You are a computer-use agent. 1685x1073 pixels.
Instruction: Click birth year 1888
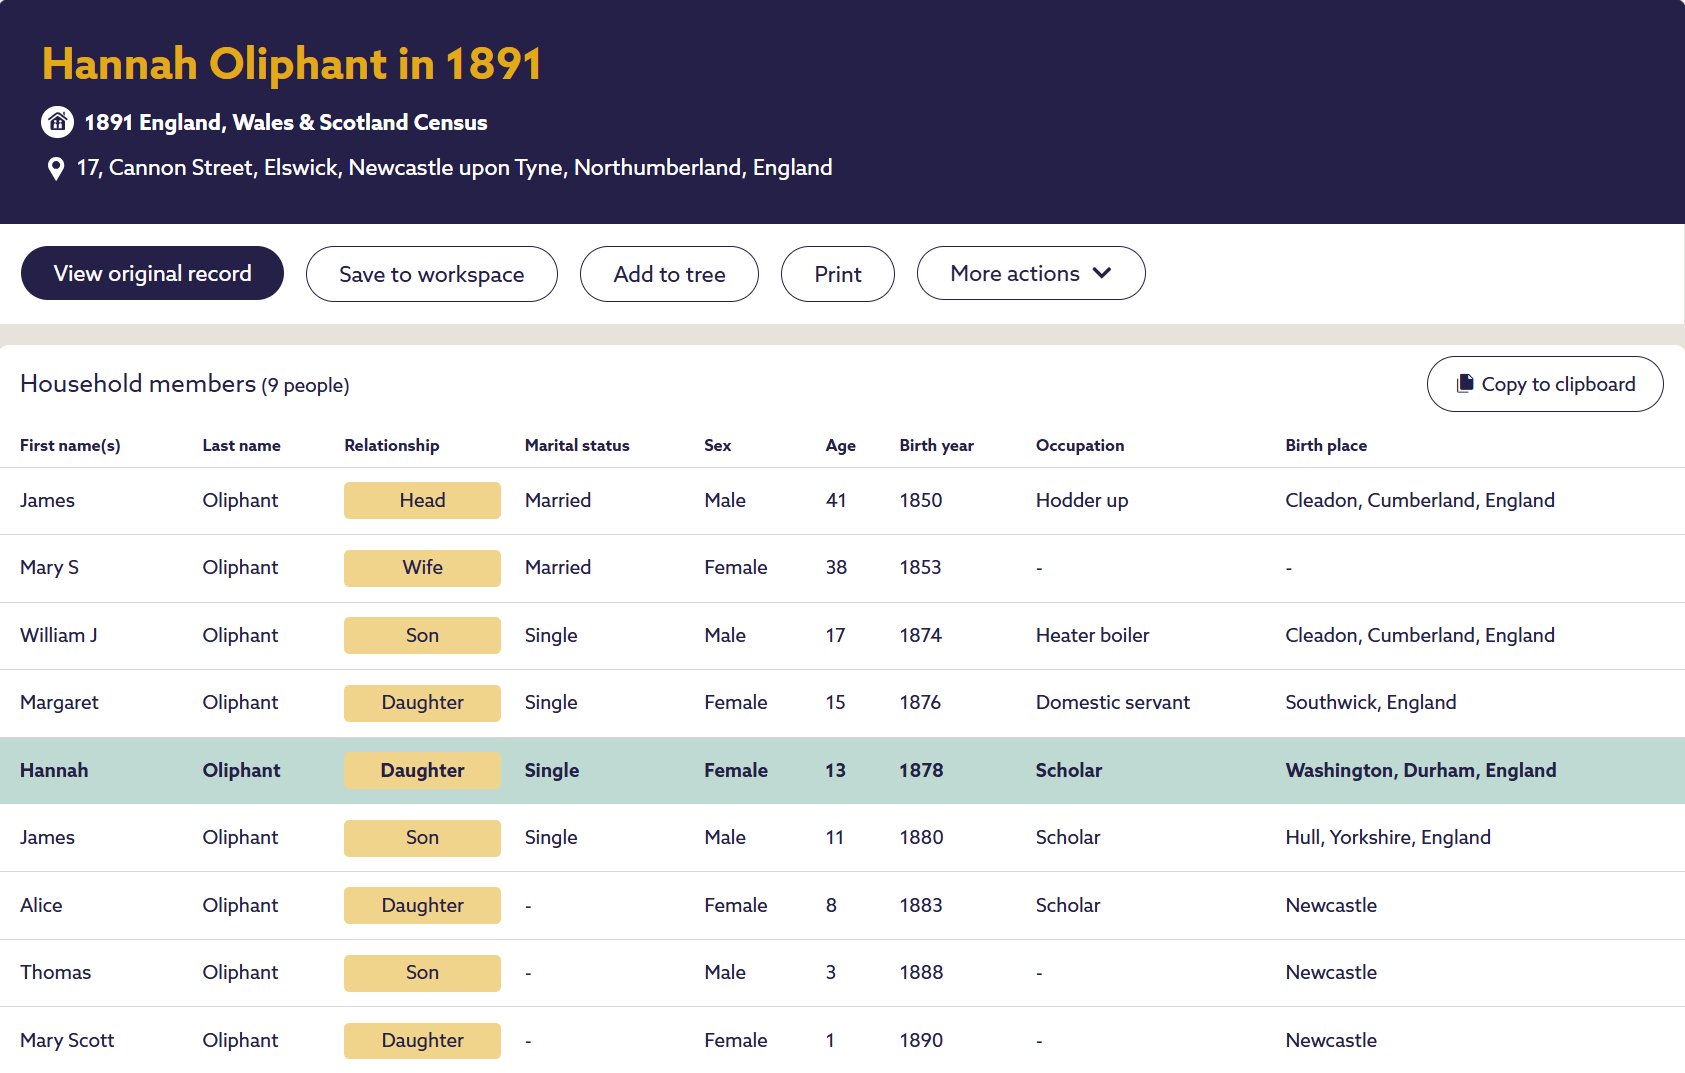pos(921,972)
